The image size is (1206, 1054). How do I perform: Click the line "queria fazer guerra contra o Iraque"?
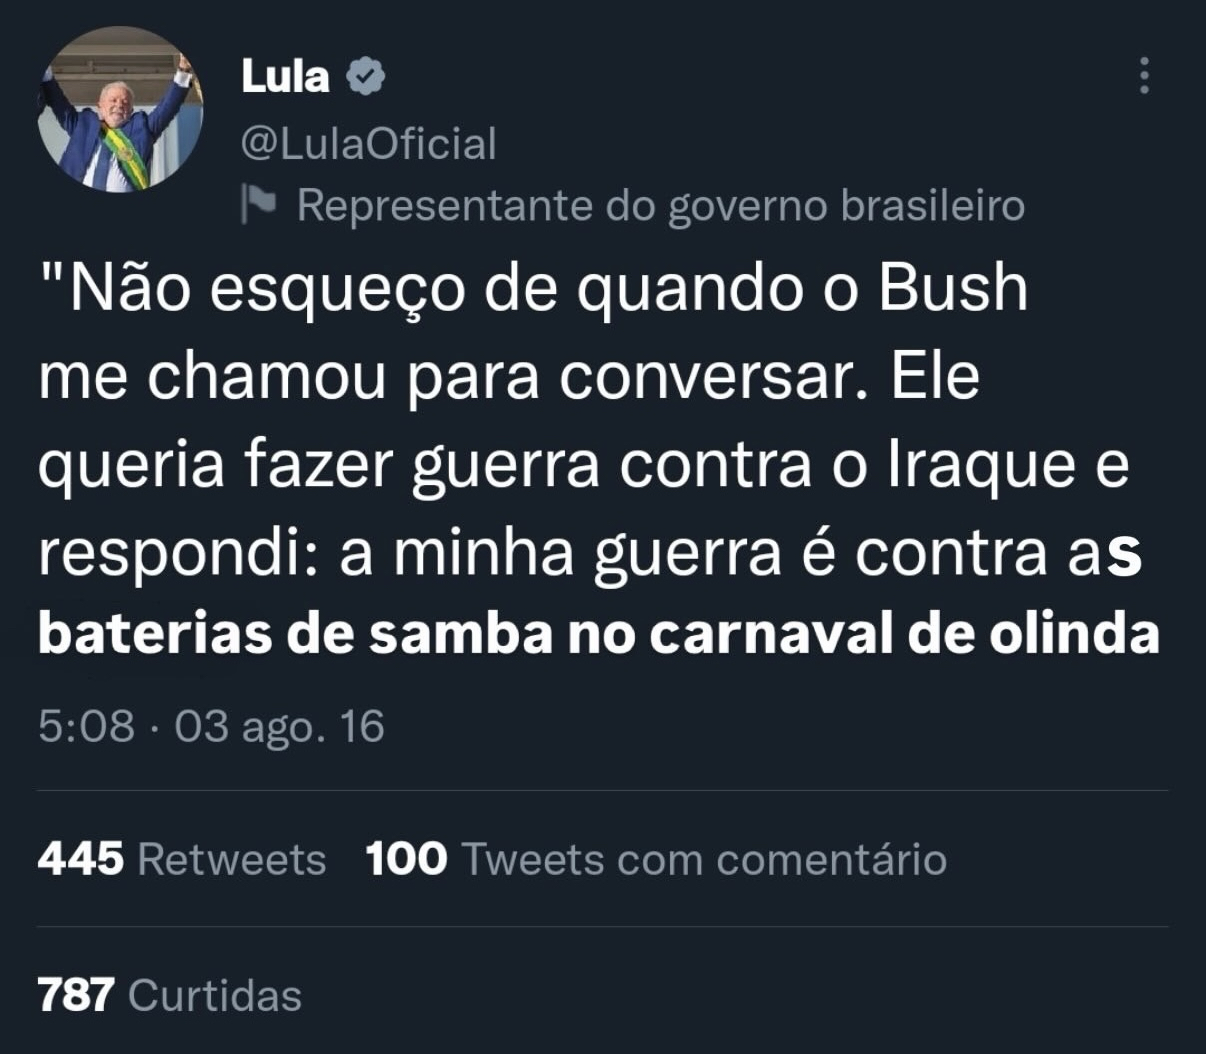point(583,465)
